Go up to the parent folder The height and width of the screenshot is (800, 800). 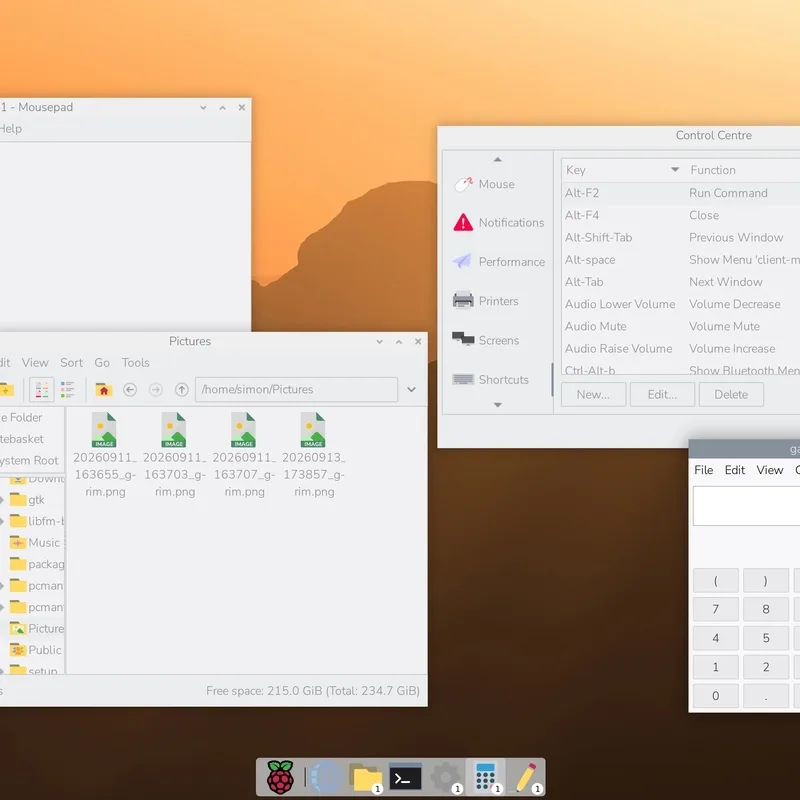[x=182, y=390]
